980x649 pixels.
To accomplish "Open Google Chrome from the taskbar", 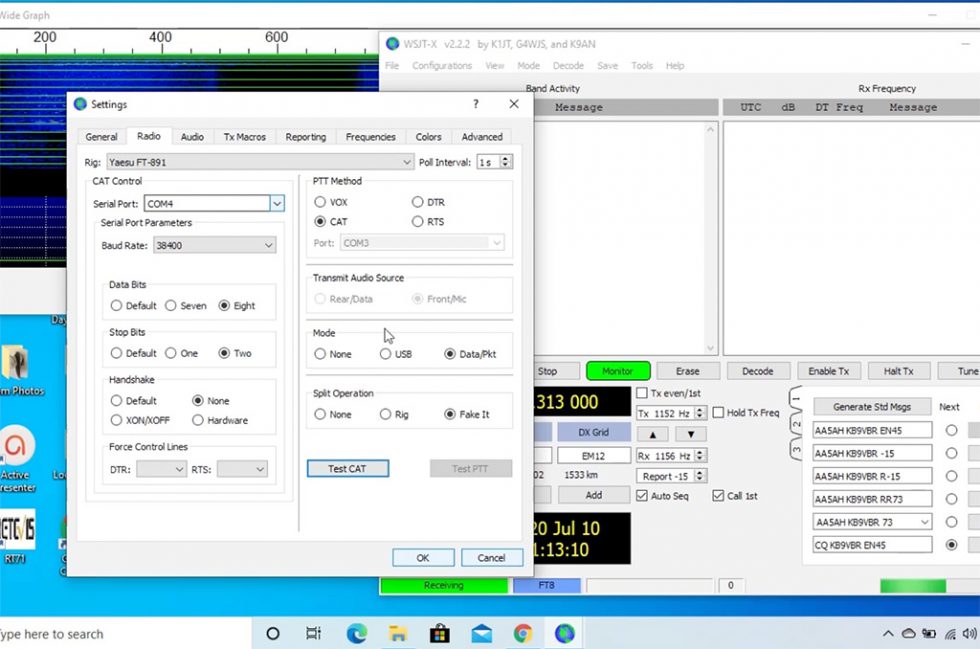I will point(523,634).
